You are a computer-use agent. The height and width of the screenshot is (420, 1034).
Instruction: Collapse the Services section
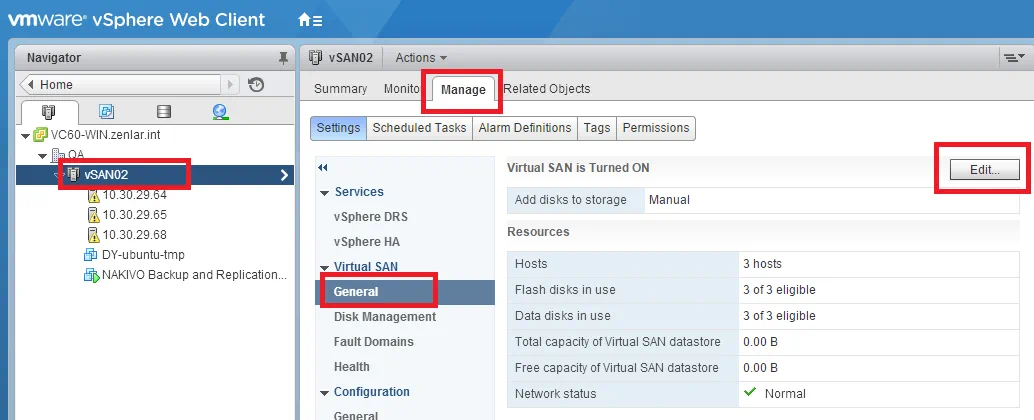[x=324, y=192]
